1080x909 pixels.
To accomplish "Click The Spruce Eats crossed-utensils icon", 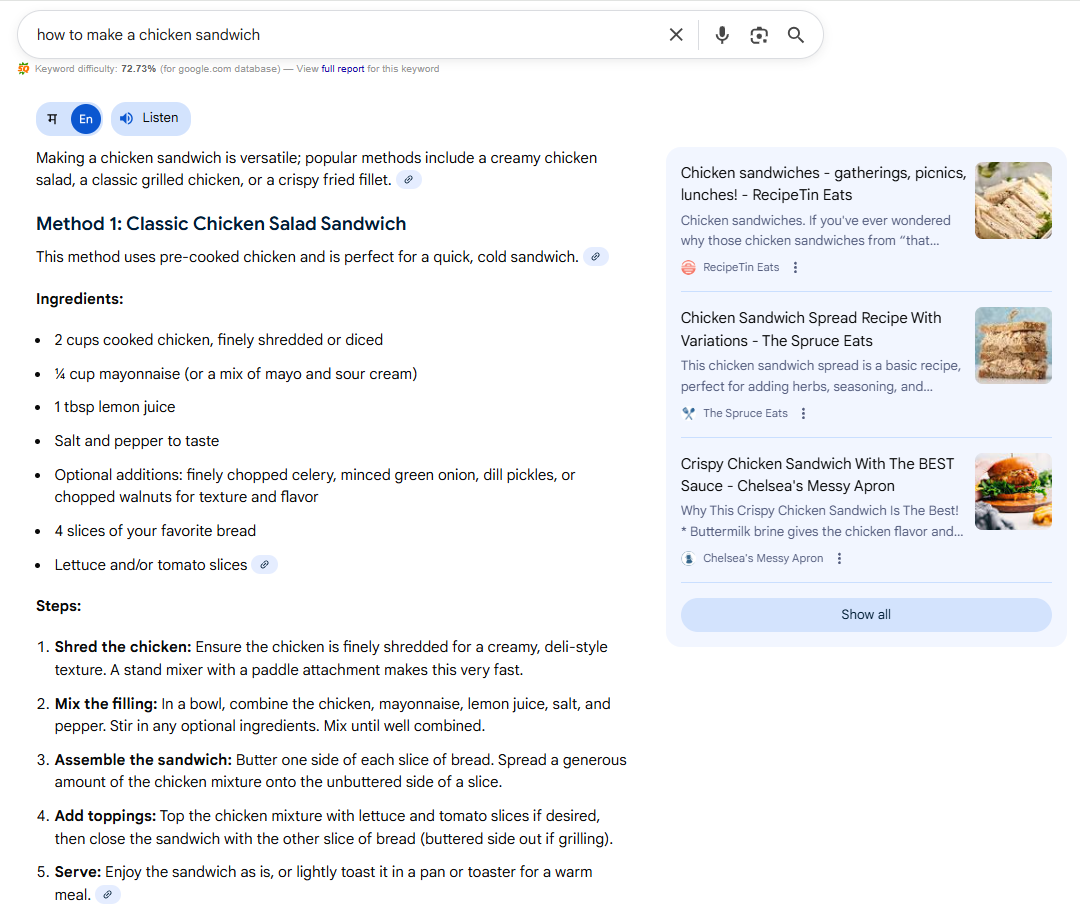I will [688, 412].
